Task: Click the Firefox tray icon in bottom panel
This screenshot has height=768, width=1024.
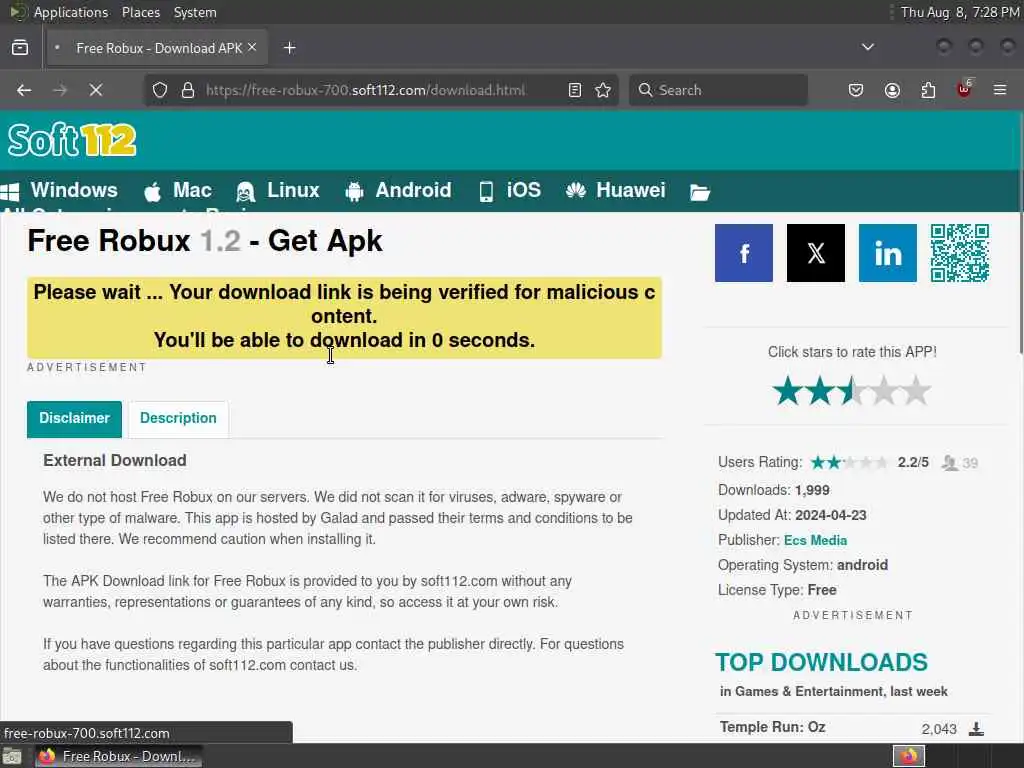Action: click(x=909, y=756)
